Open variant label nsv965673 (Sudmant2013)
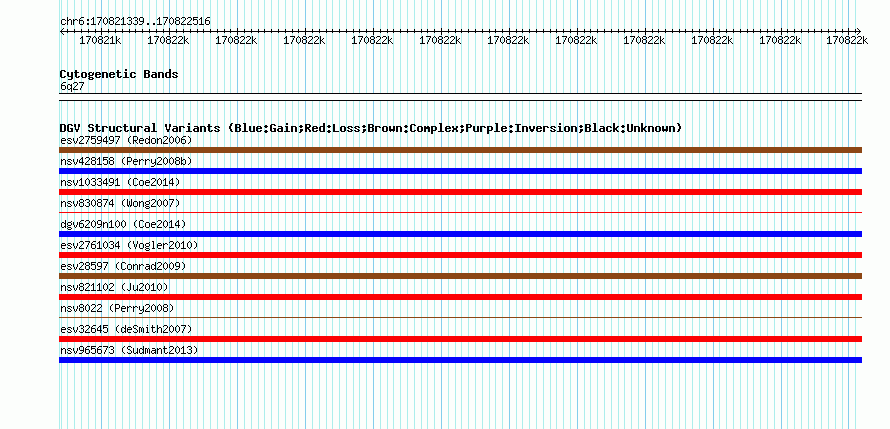The width and height of the screenshot is (890, 429). 129,350
